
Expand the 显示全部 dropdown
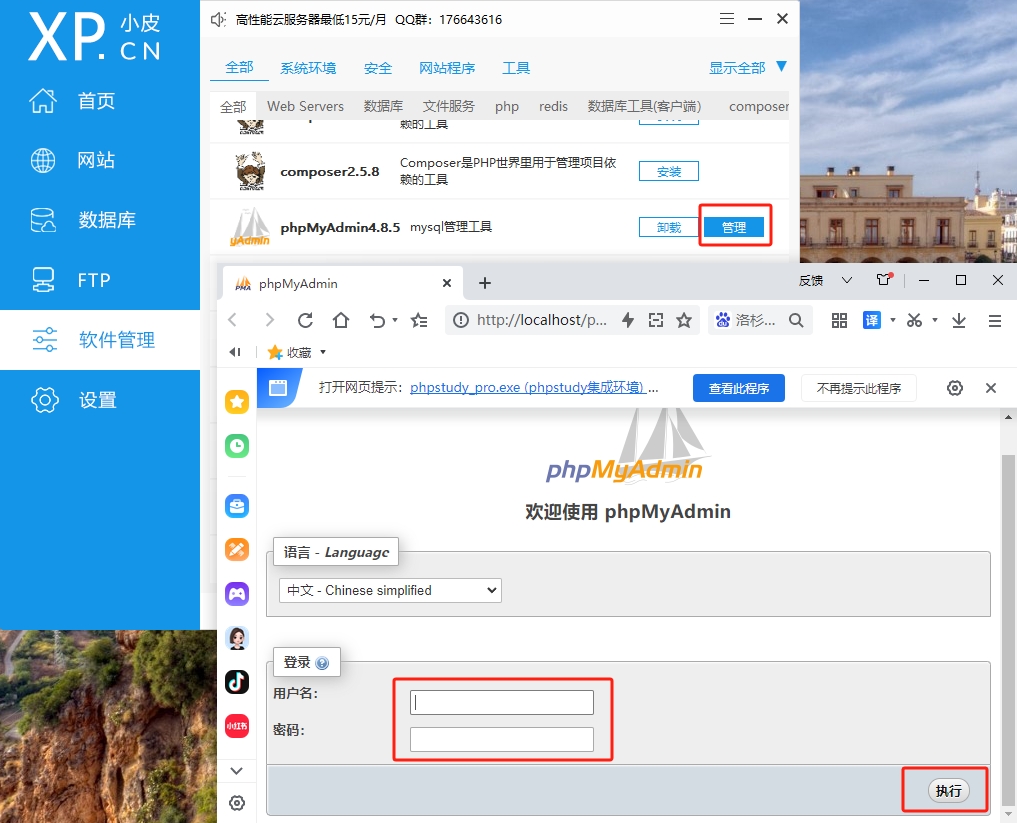click(747, 67)
